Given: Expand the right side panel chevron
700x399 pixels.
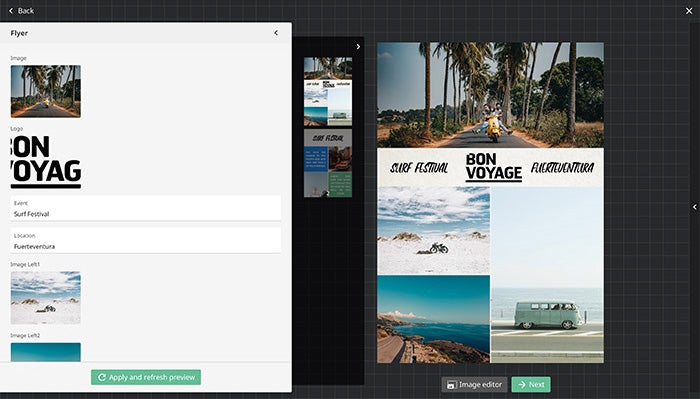Looking at the screenshot, I should tap(695, 207).
